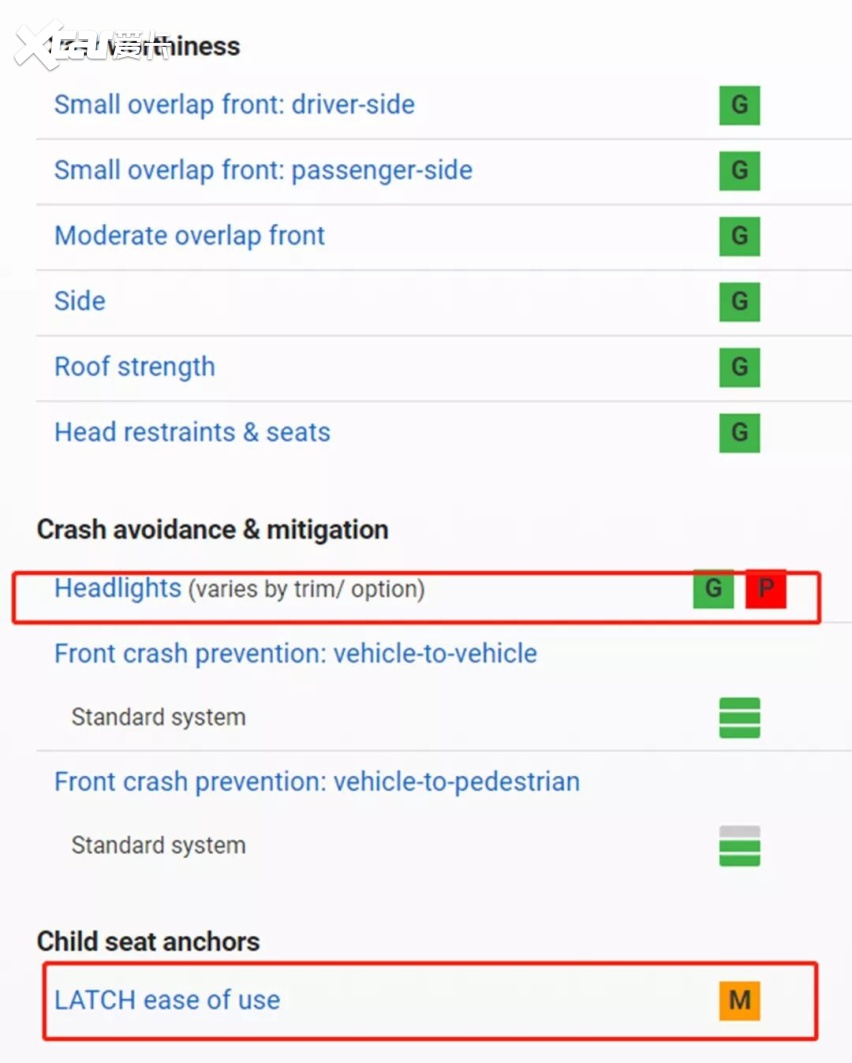Viewport: 852px width, 1063px height.
Task: Click the G rating icon for passenger-side overlap
Action: pos(739,171)
